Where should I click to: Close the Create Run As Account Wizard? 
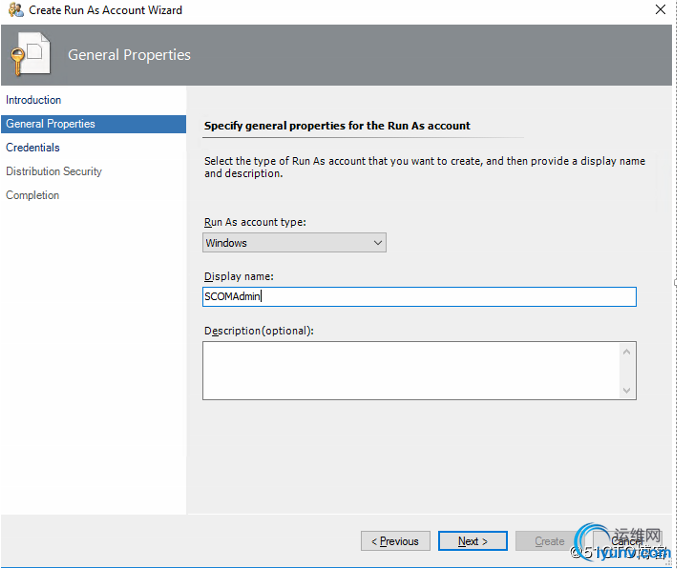click(660, 10)
